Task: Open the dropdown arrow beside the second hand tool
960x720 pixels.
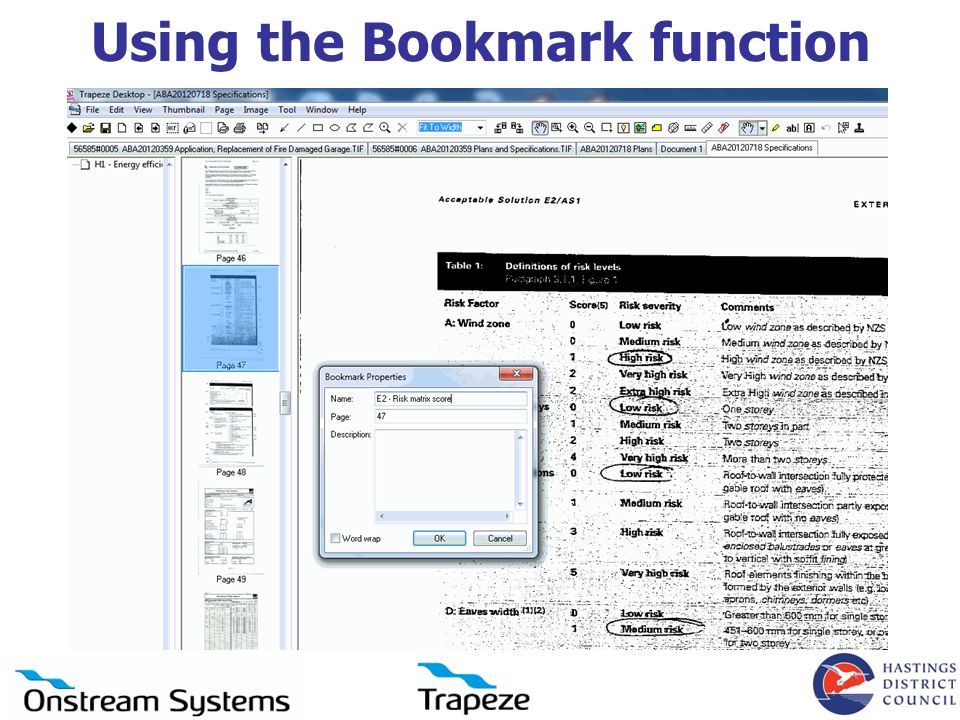Action: coord(763,128)
